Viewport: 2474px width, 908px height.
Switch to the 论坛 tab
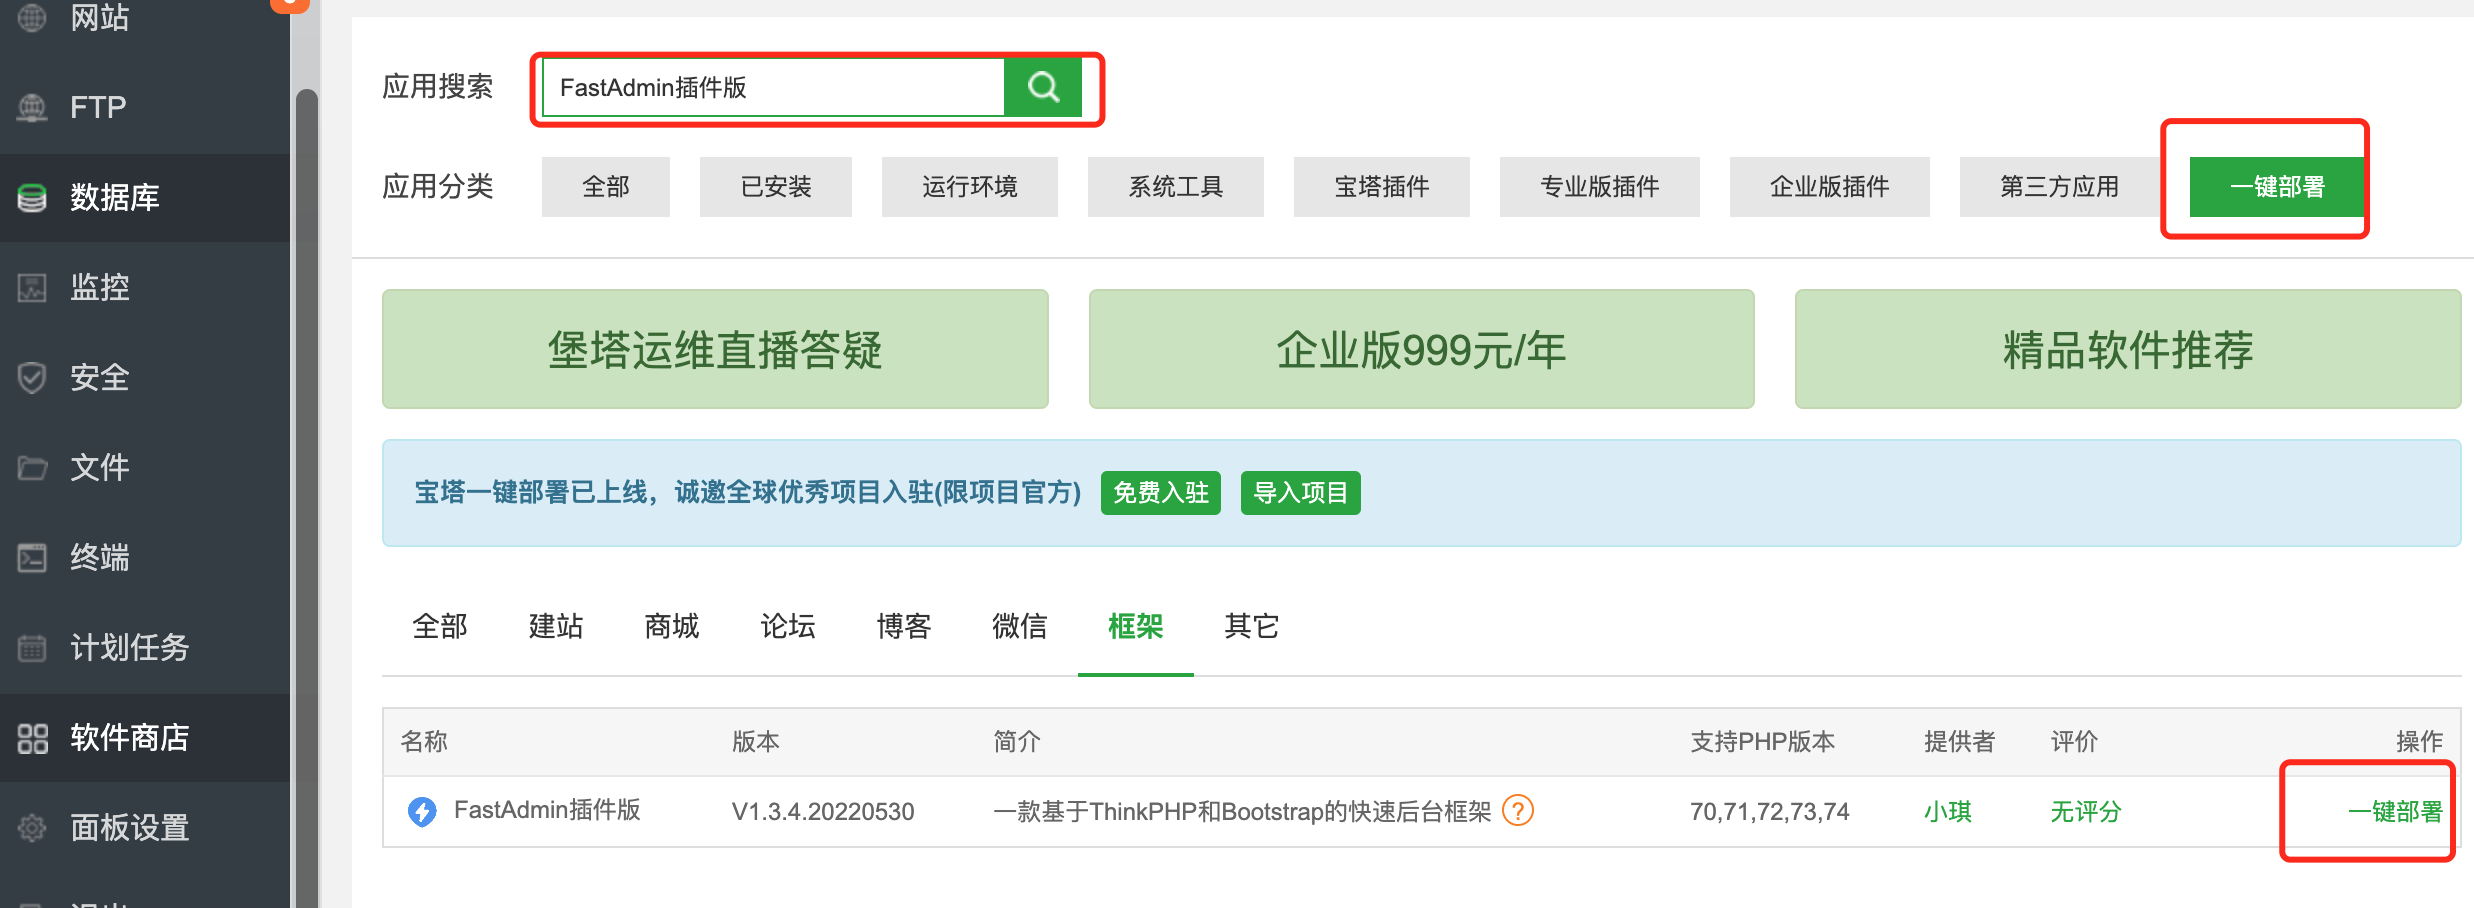coord(788,626)
